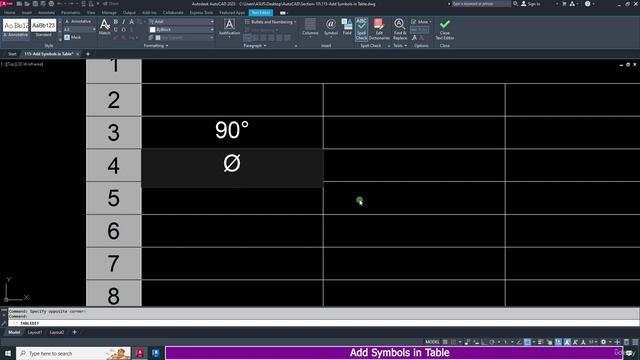Expand the Formatting panel
The width and height of the screenshot is (640, 360).
click(156, 46)
